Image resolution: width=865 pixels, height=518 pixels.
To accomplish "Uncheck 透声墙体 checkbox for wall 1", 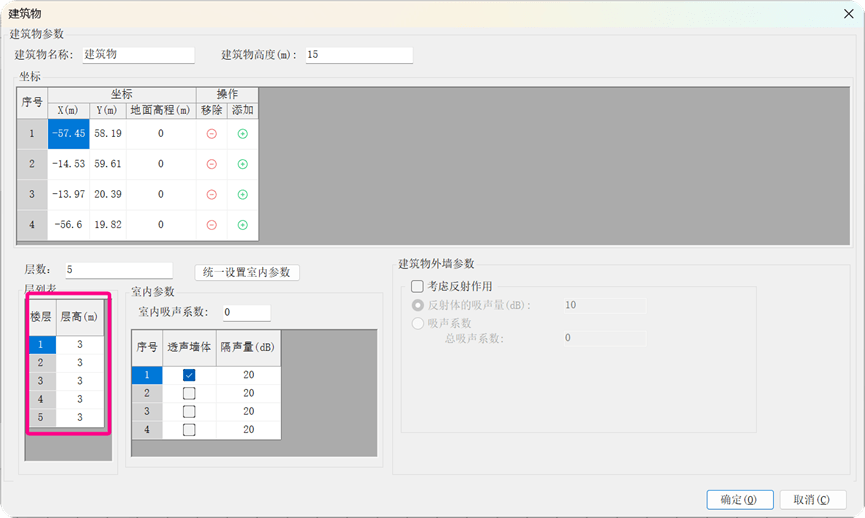I will point(189,375).
